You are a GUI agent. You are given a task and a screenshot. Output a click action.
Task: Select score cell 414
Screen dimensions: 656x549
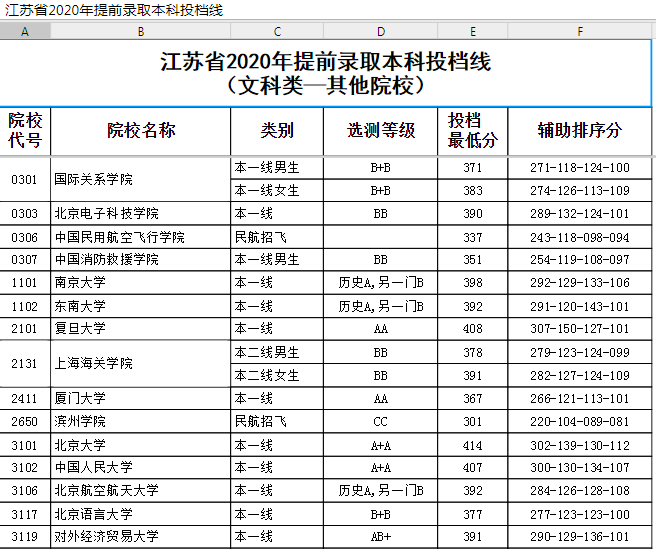[473, 445]
